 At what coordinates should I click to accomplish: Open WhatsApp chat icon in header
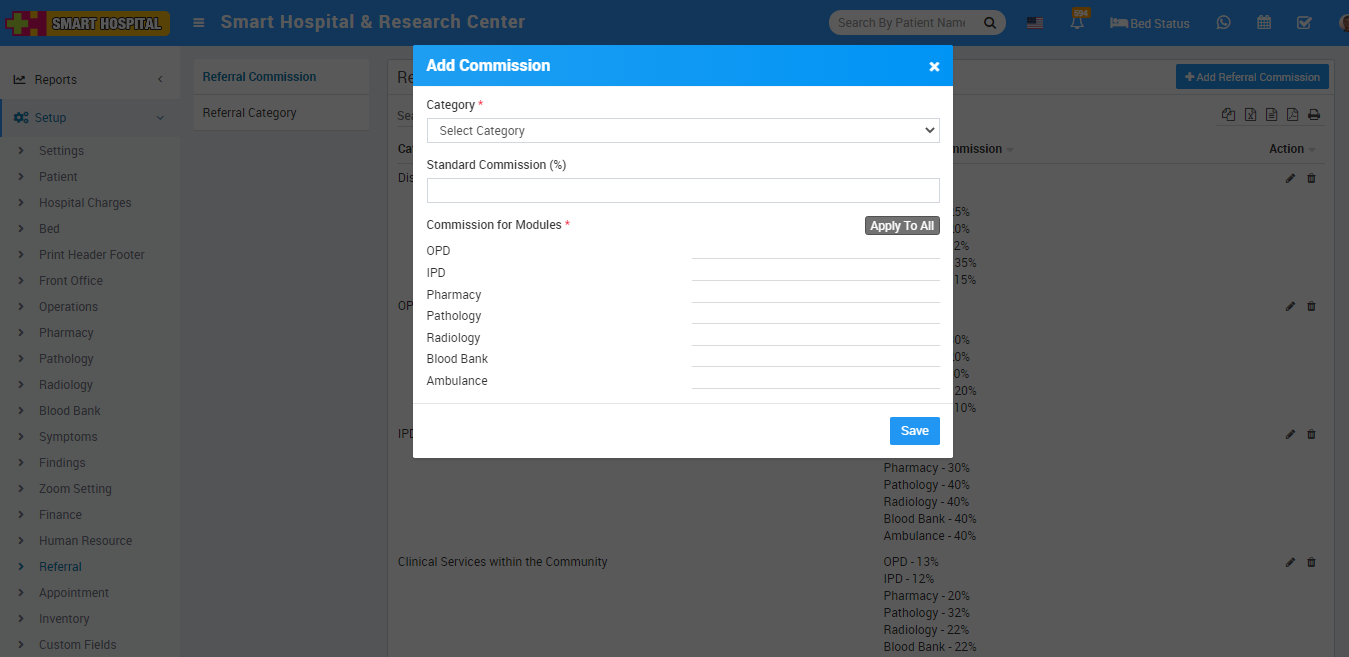tap(1223, 23)
